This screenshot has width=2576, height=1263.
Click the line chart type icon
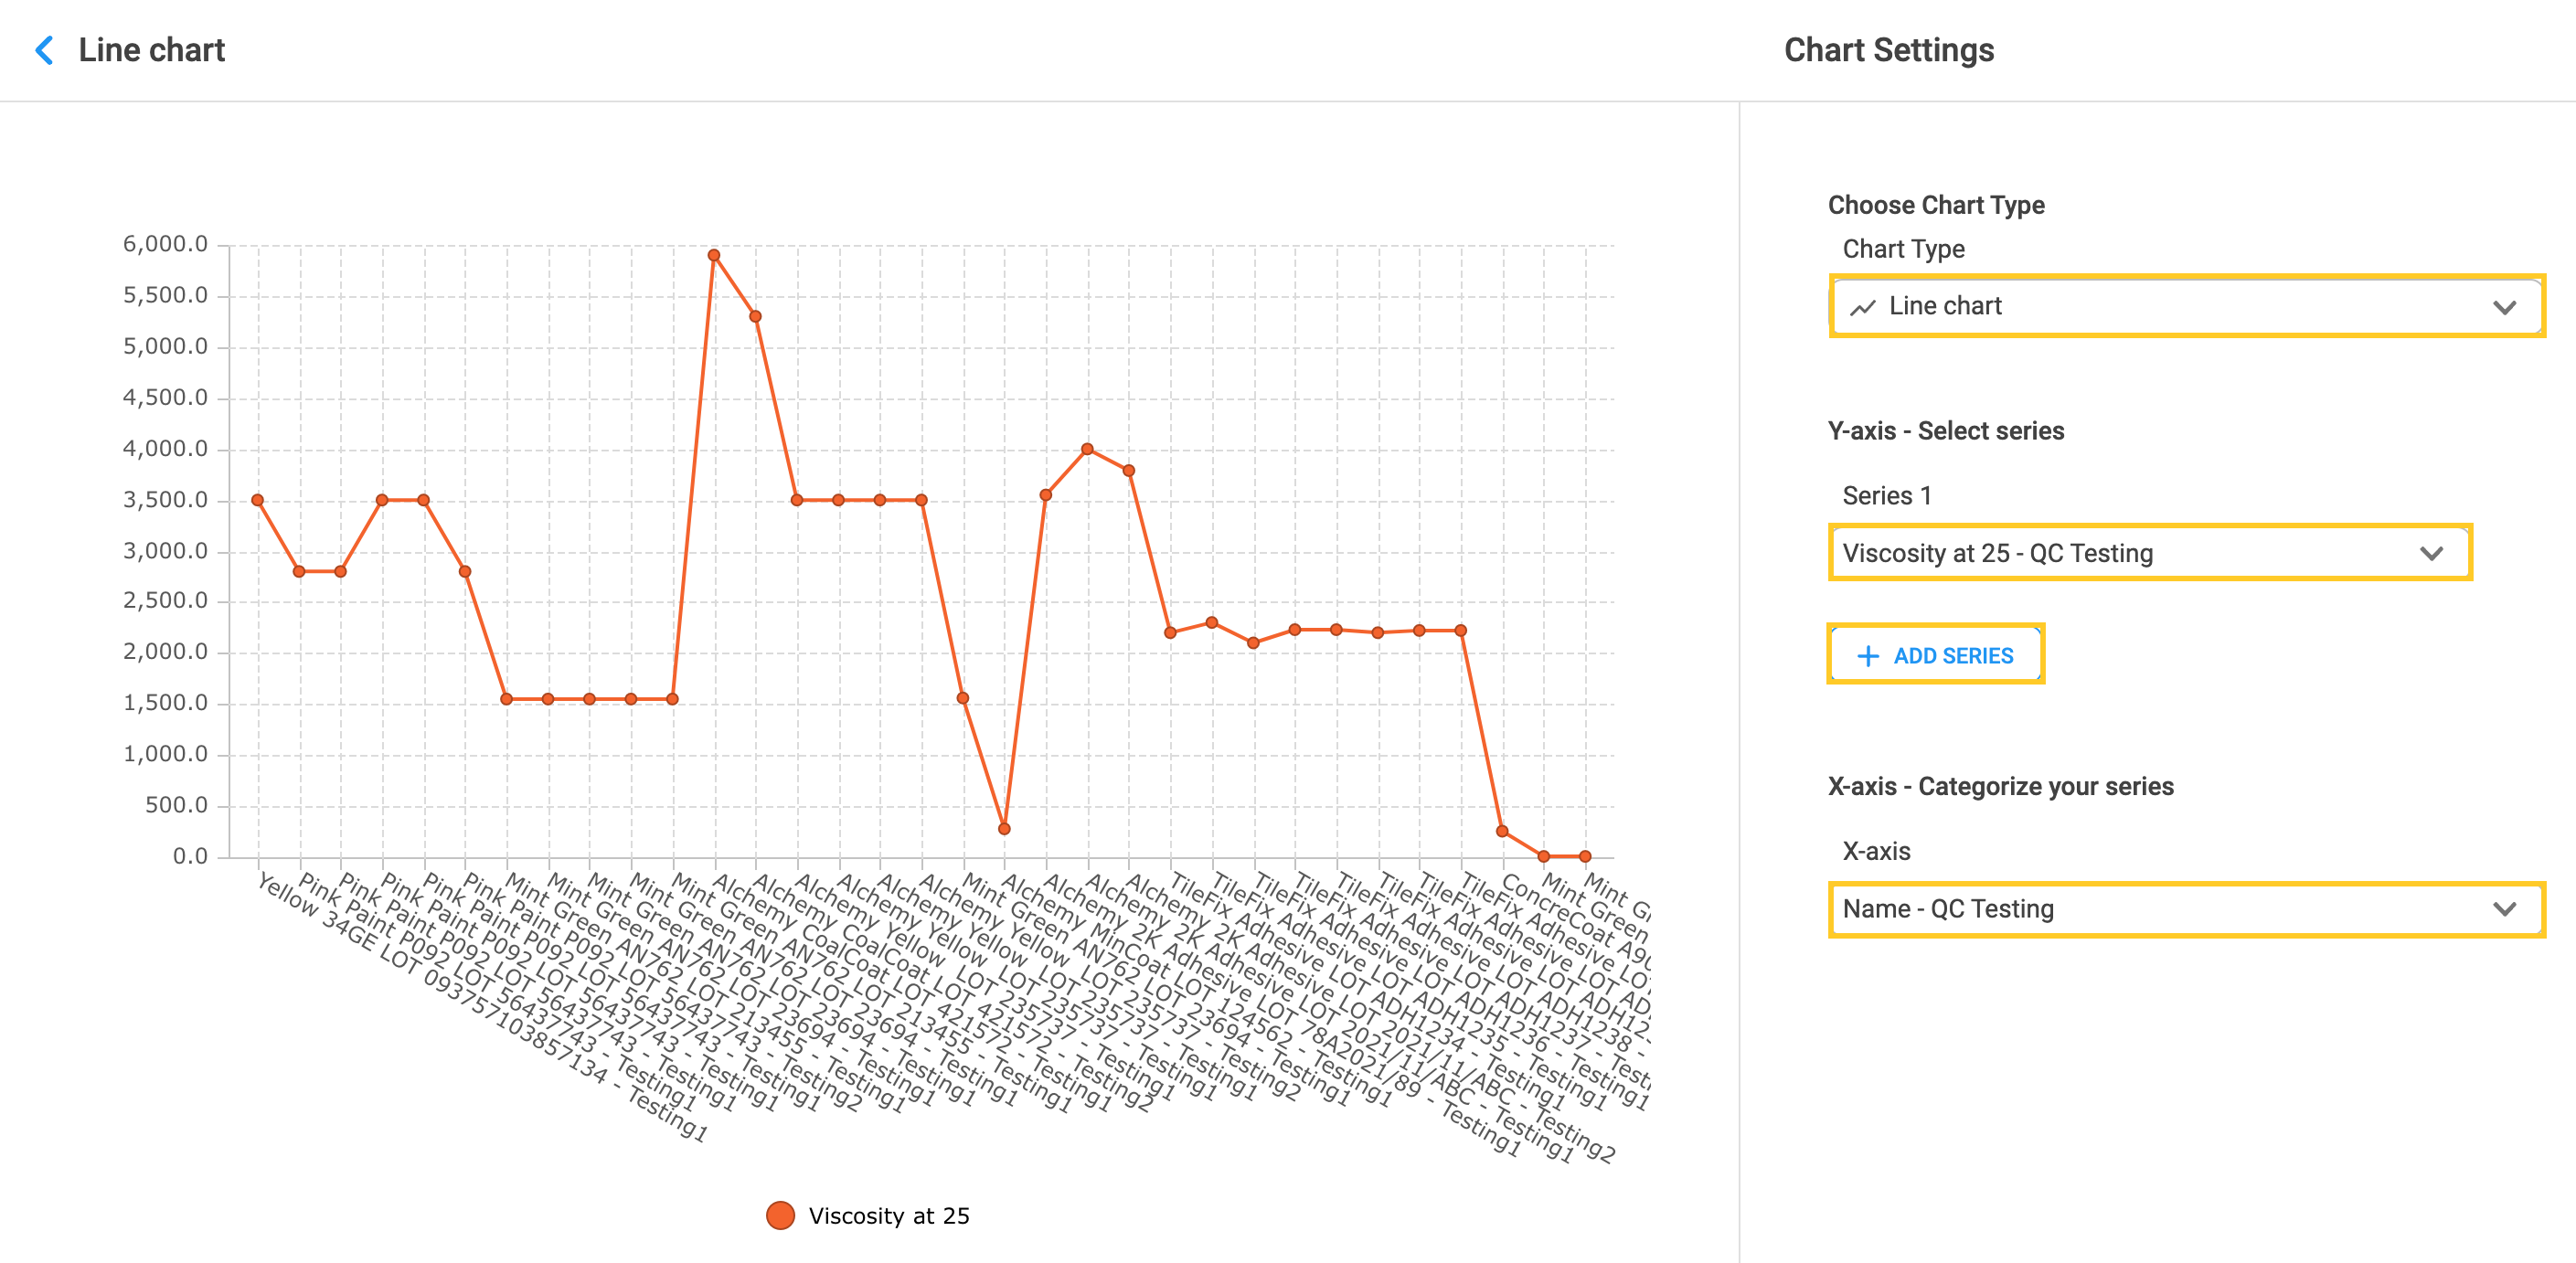pyautogui.click(x=1862, y=307)
